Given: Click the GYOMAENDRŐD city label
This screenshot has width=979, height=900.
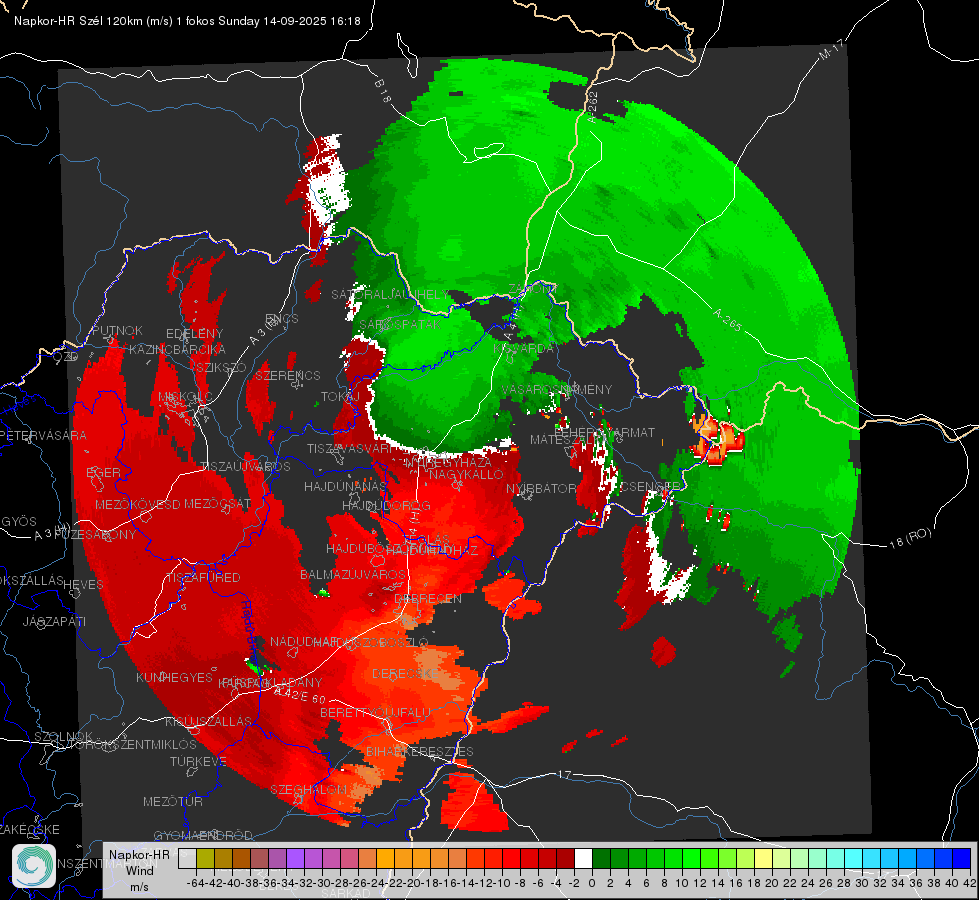Looking at the screenshot, I should [203, 836].
